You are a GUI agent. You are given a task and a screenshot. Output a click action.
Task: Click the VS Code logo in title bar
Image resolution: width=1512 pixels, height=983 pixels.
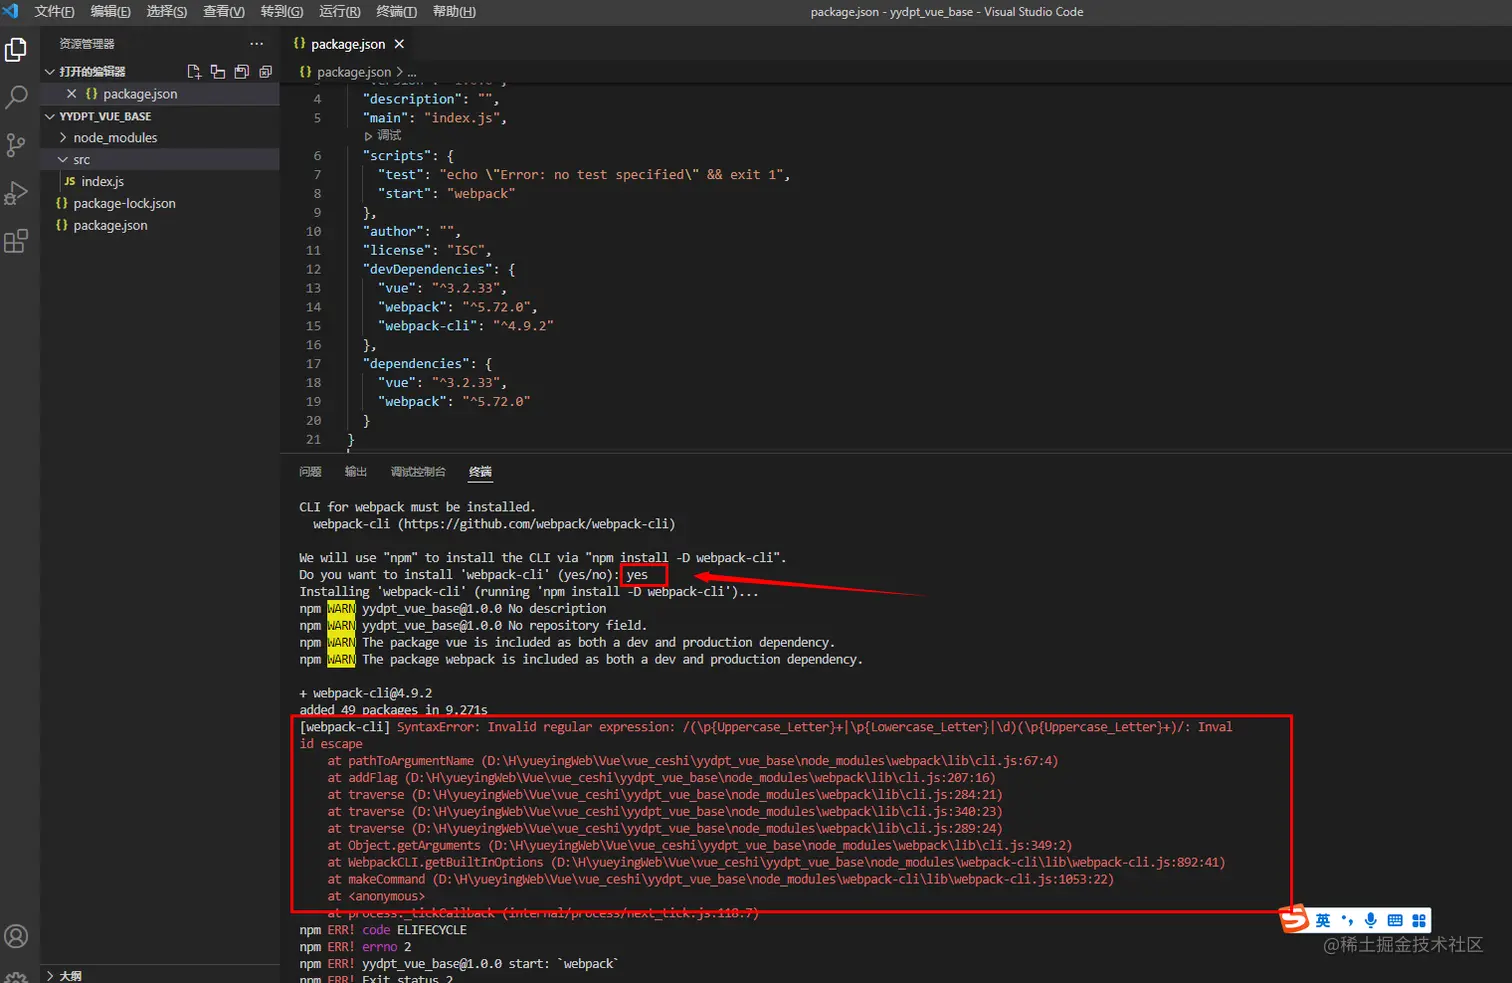pos(11,11)
